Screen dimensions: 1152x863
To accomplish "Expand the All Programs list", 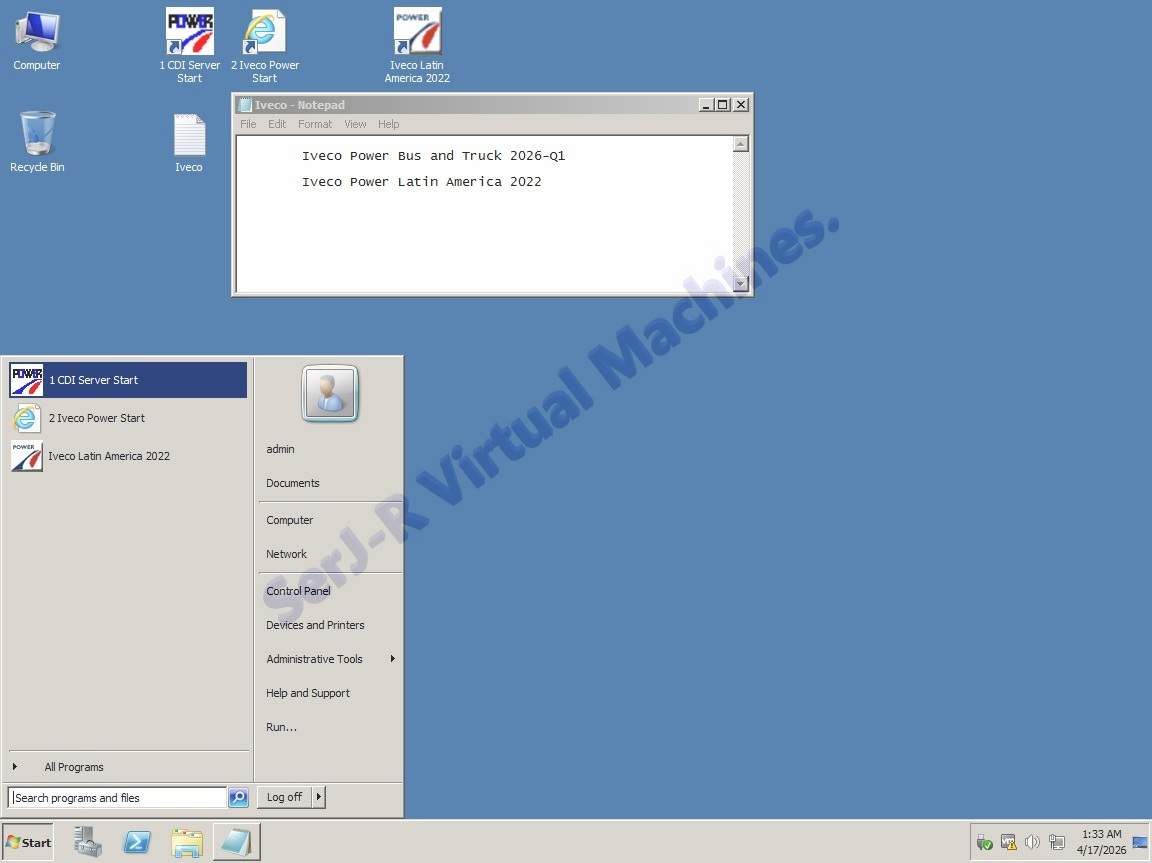I will pyautogui.click(x=73, y=767).
